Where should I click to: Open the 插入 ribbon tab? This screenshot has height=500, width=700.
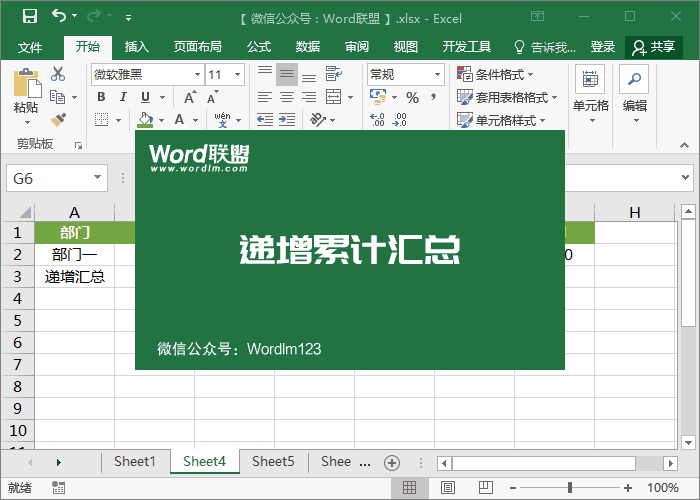coord(137,47)
